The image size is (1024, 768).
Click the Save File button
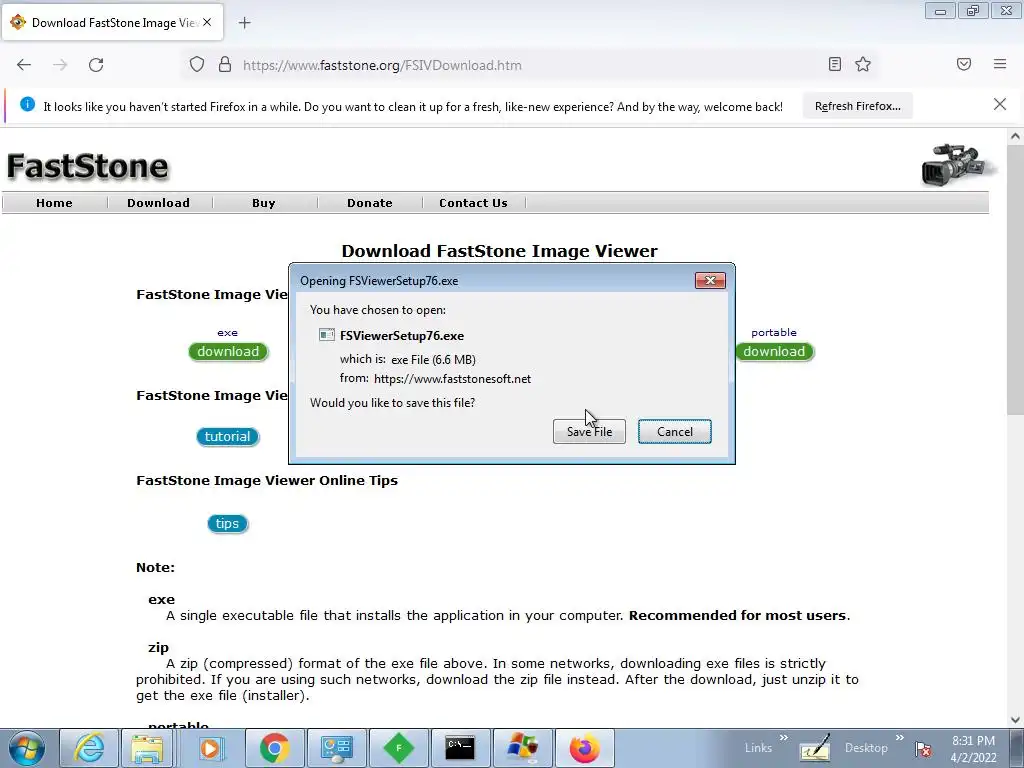point(589,432)
